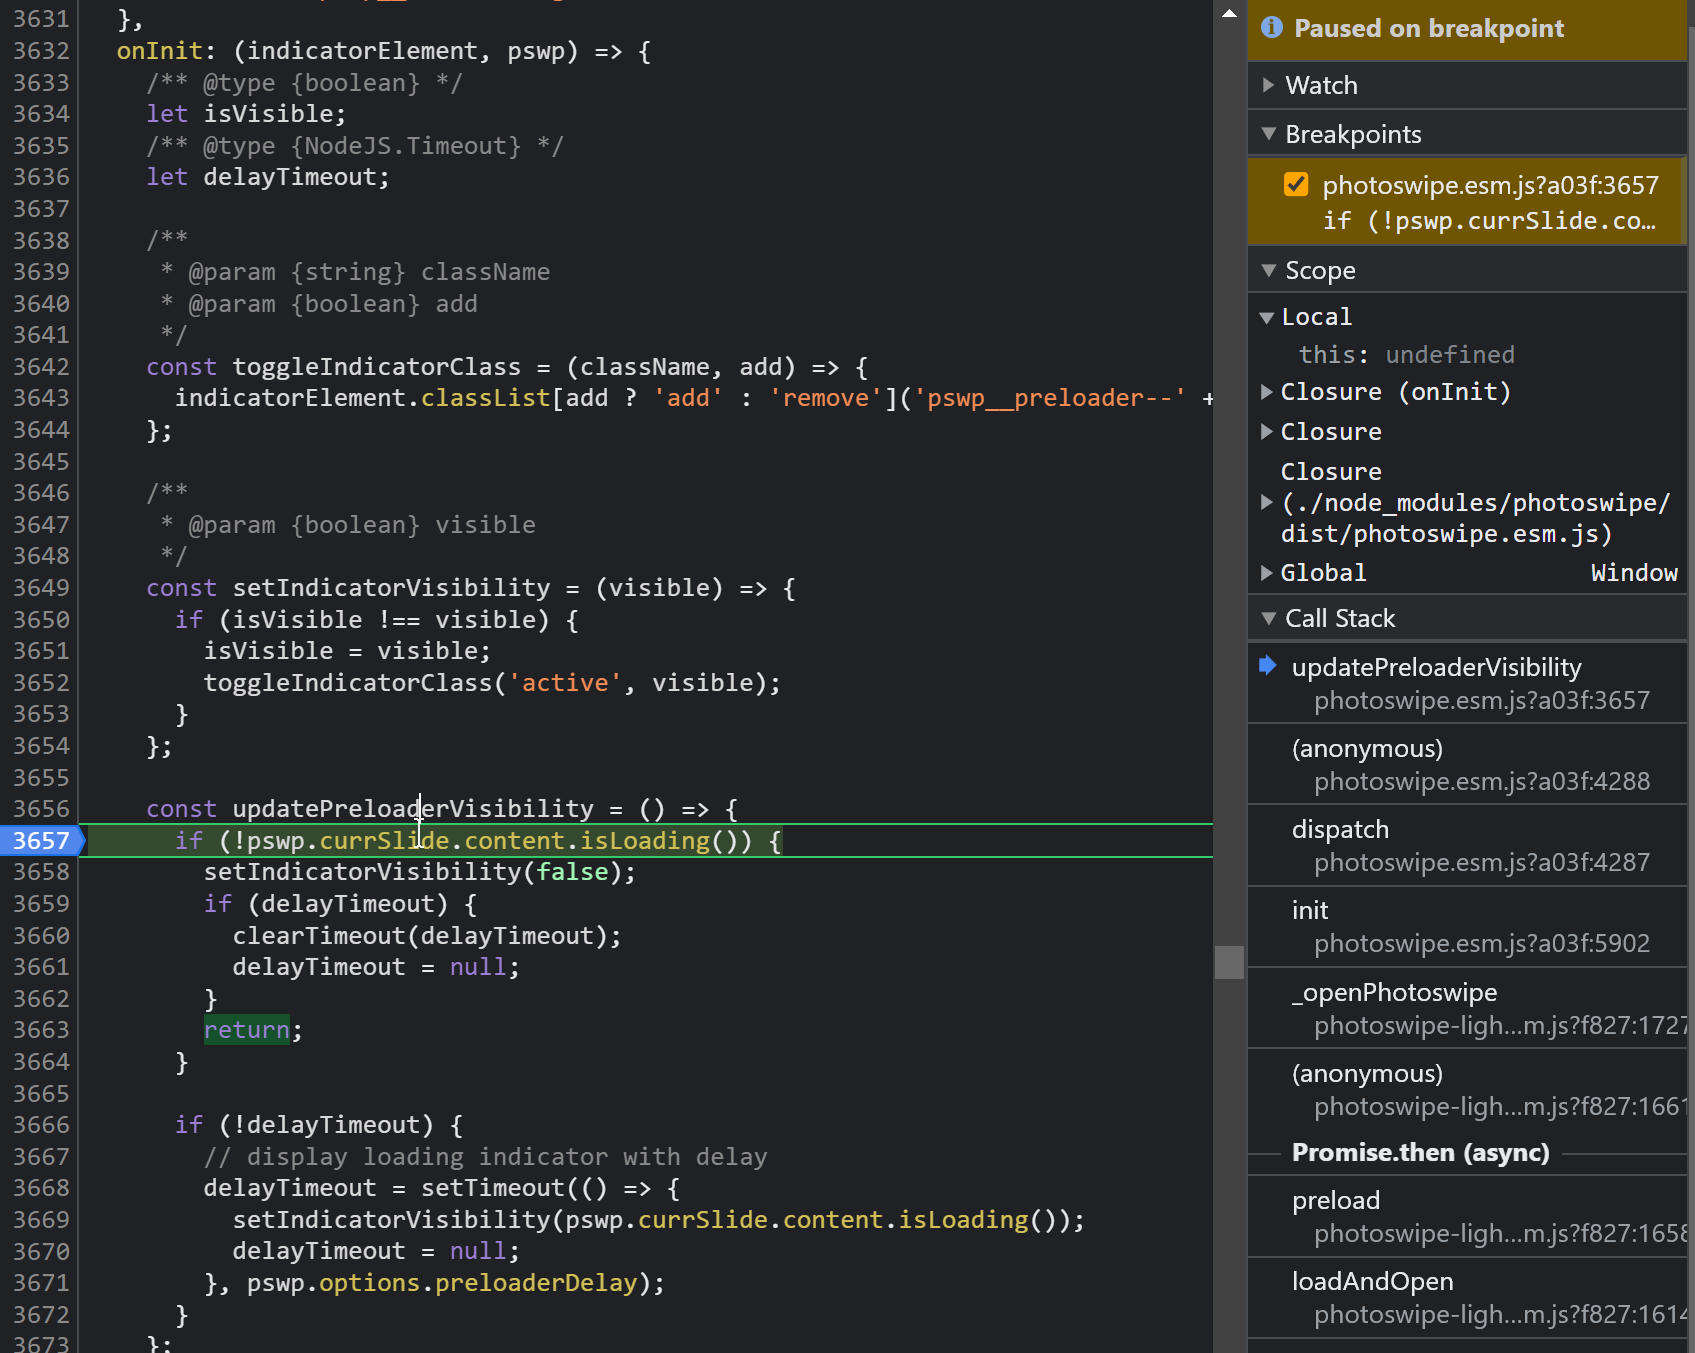Click the scroll-up arrow above the editor scrollbar
The image size is (1695, 1353).
tap(1228, 13)
